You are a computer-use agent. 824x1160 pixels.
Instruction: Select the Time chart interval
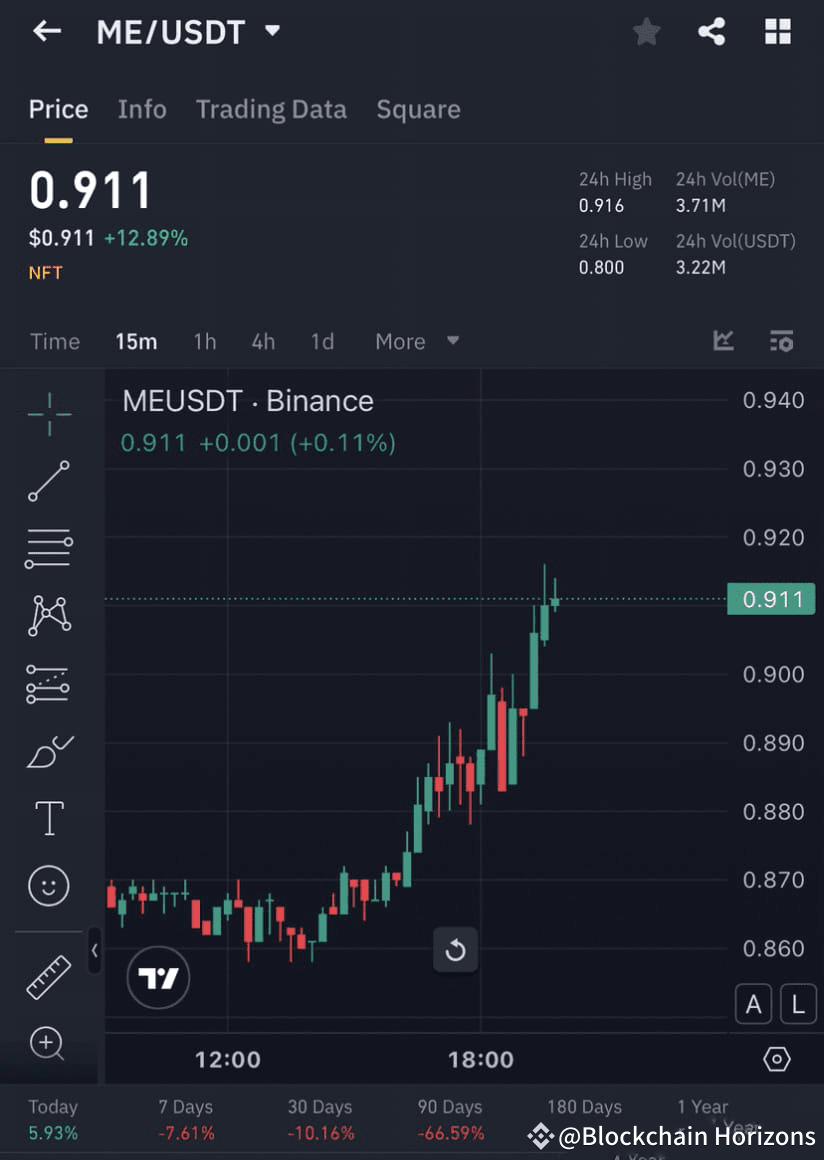[x=55, y=342]
